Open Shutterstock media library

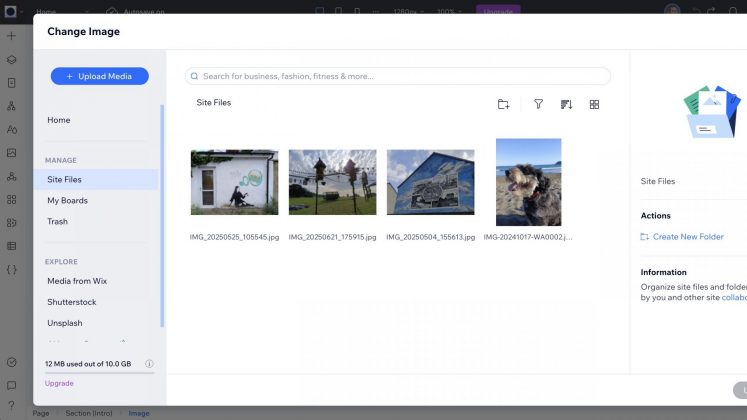(x=71, y=302)
